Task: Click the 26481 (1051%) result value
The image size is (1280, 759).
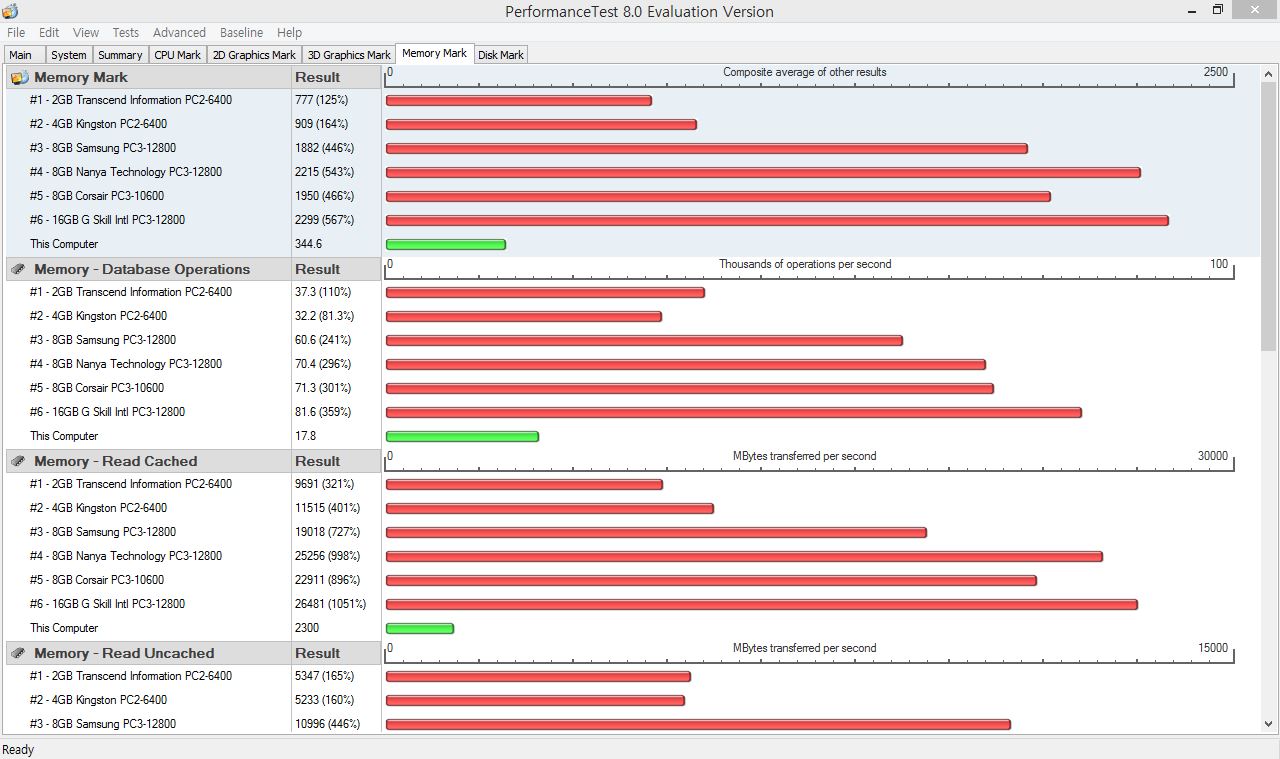Action: pos(331,604)
